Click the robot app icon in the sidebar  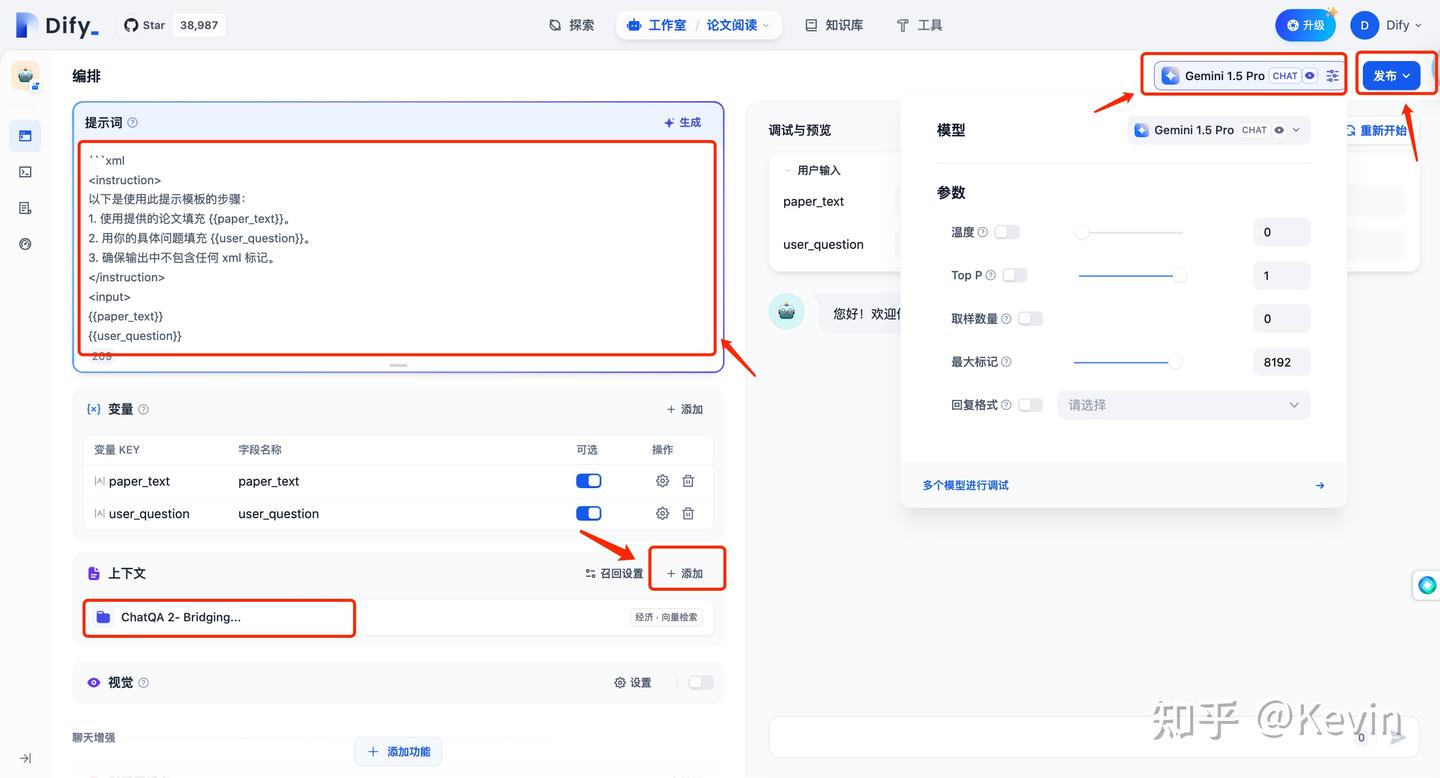25,76
